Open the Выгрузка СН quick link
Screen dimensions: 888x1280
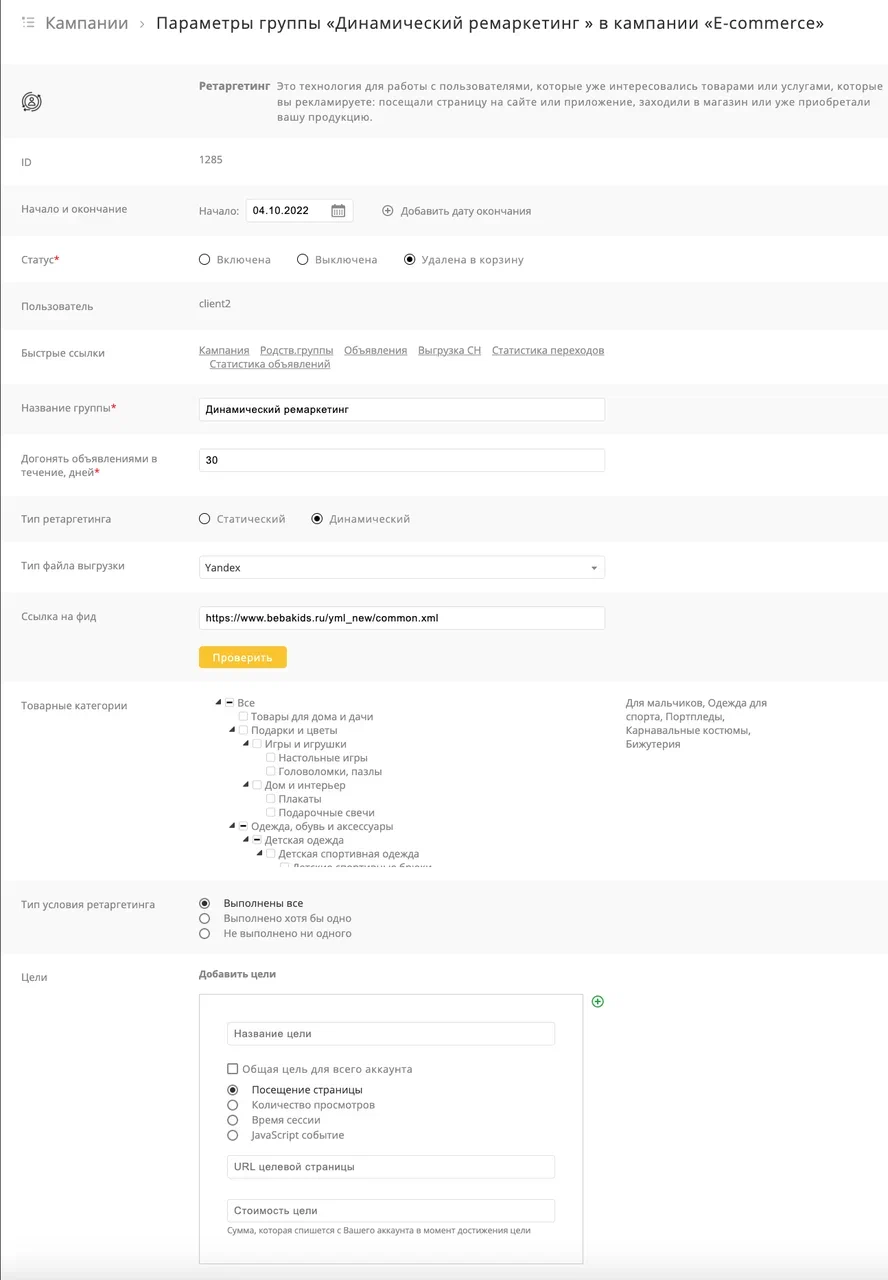click(x=450, y=351)
